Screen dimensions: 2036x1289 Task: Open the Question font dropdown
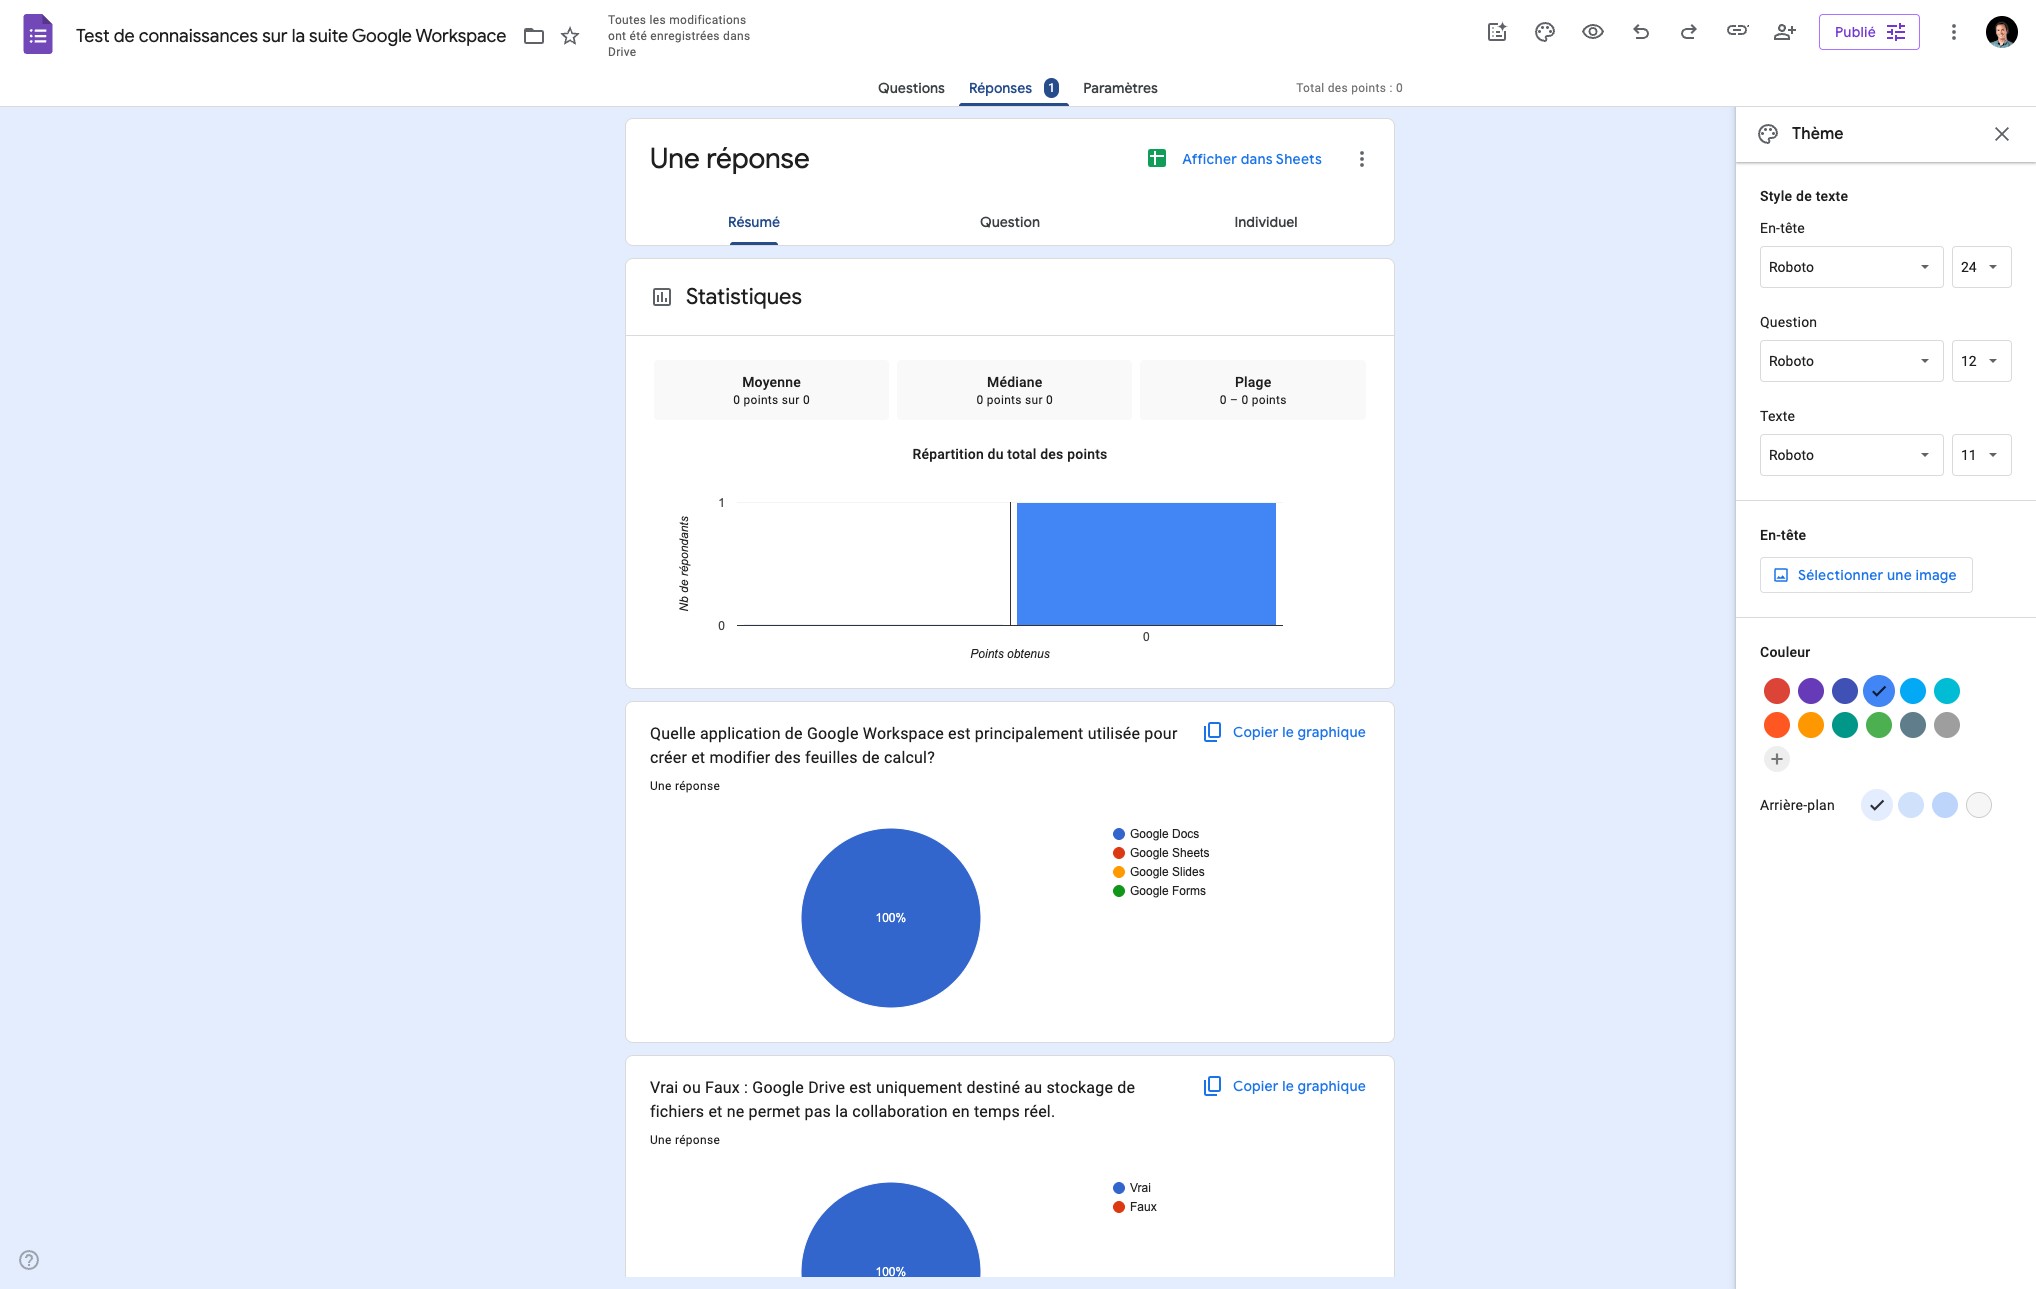coord(1852,361)
